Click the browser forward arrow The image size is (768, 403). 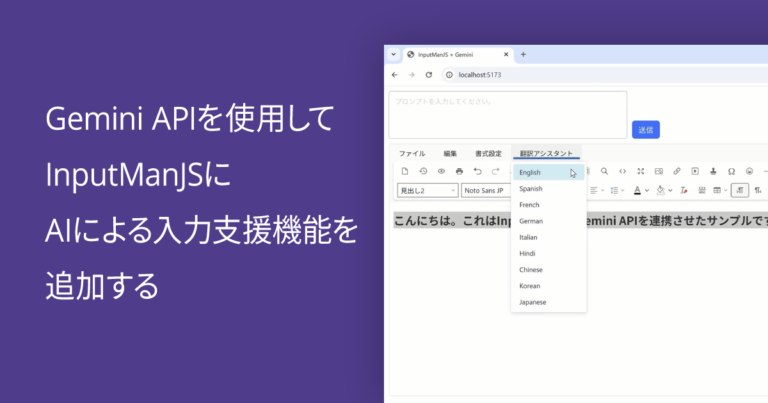click(411, 75)
